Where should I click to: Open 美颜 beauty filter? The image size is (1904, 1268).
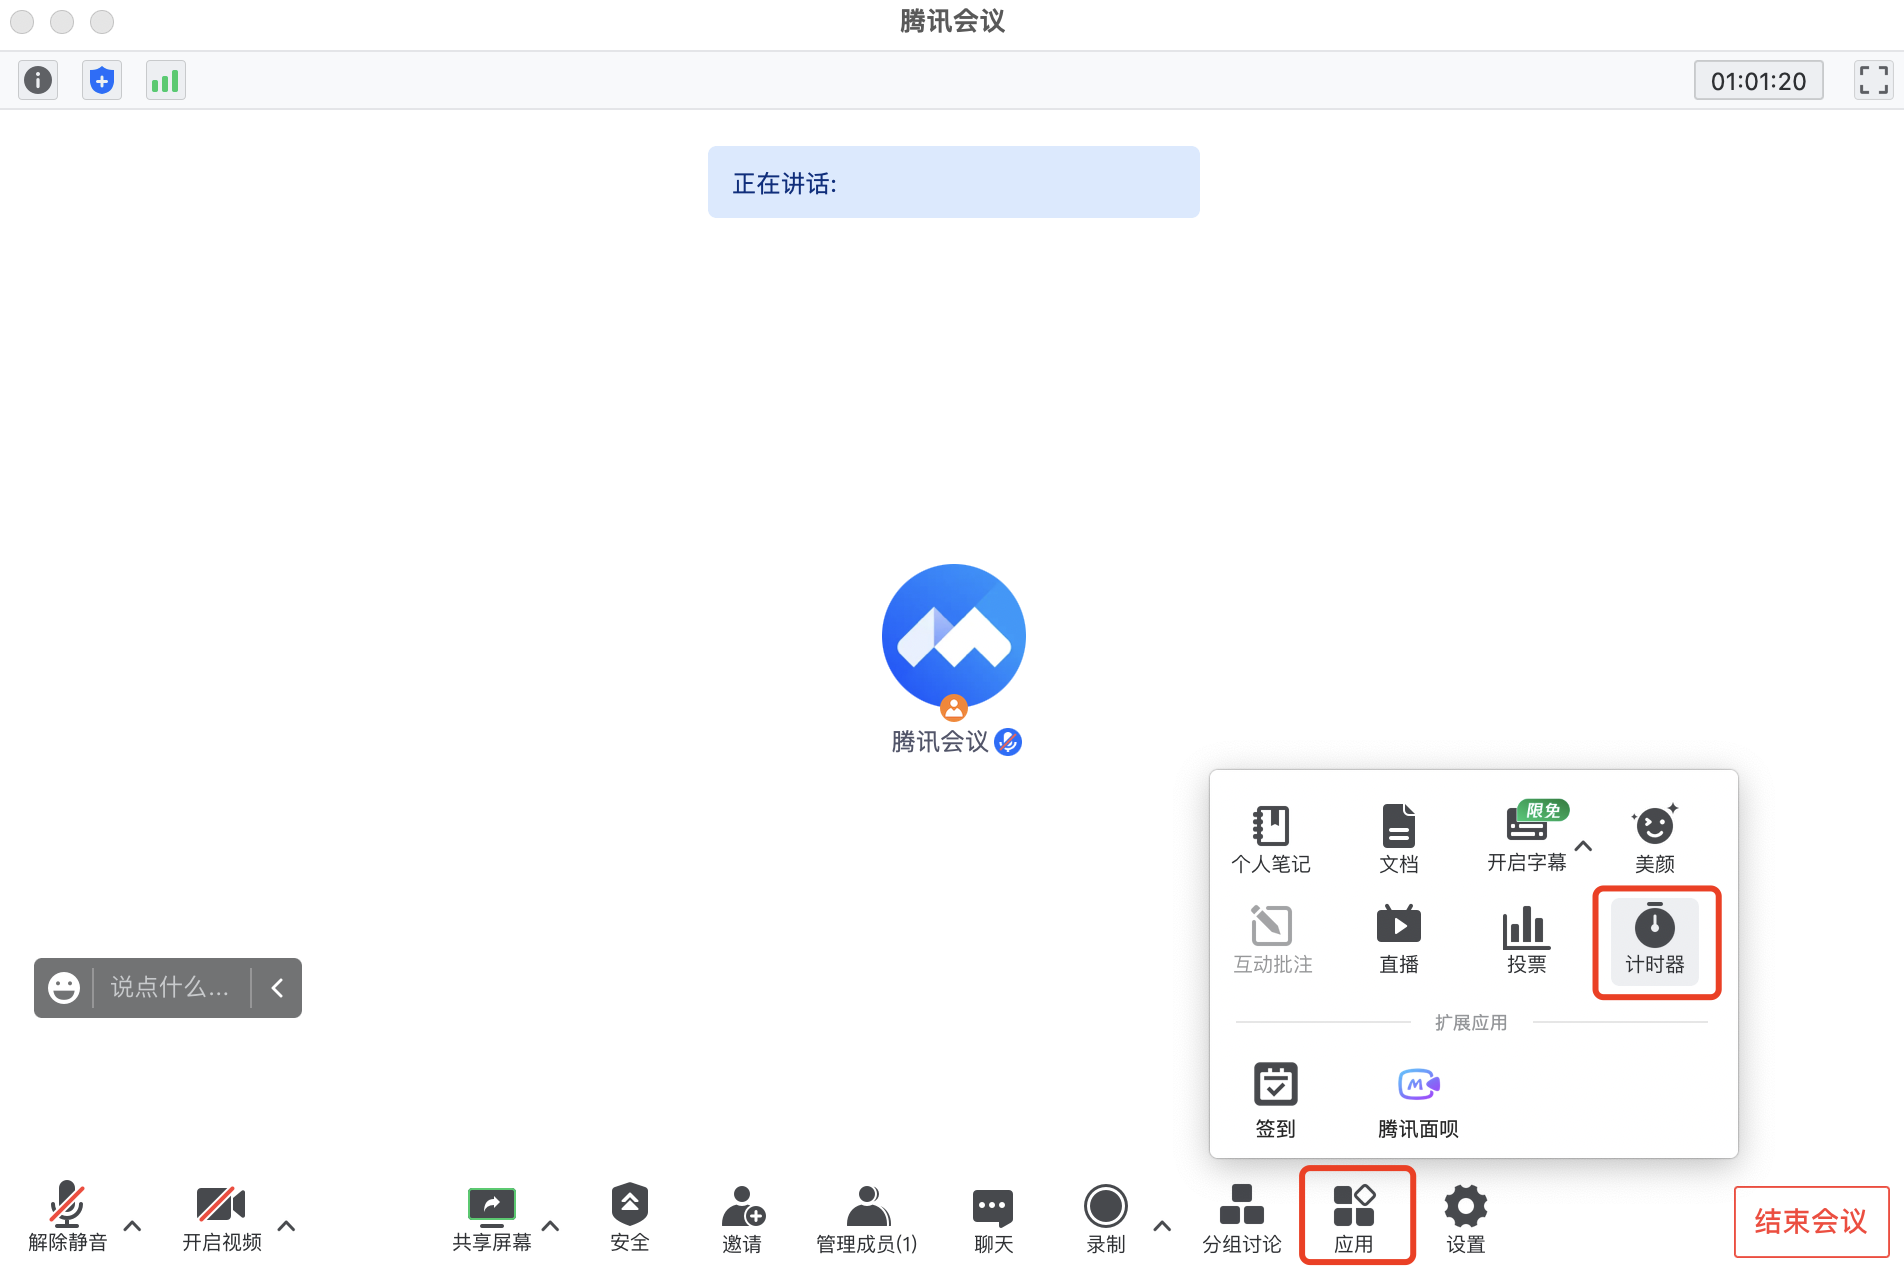[1655, 839]
